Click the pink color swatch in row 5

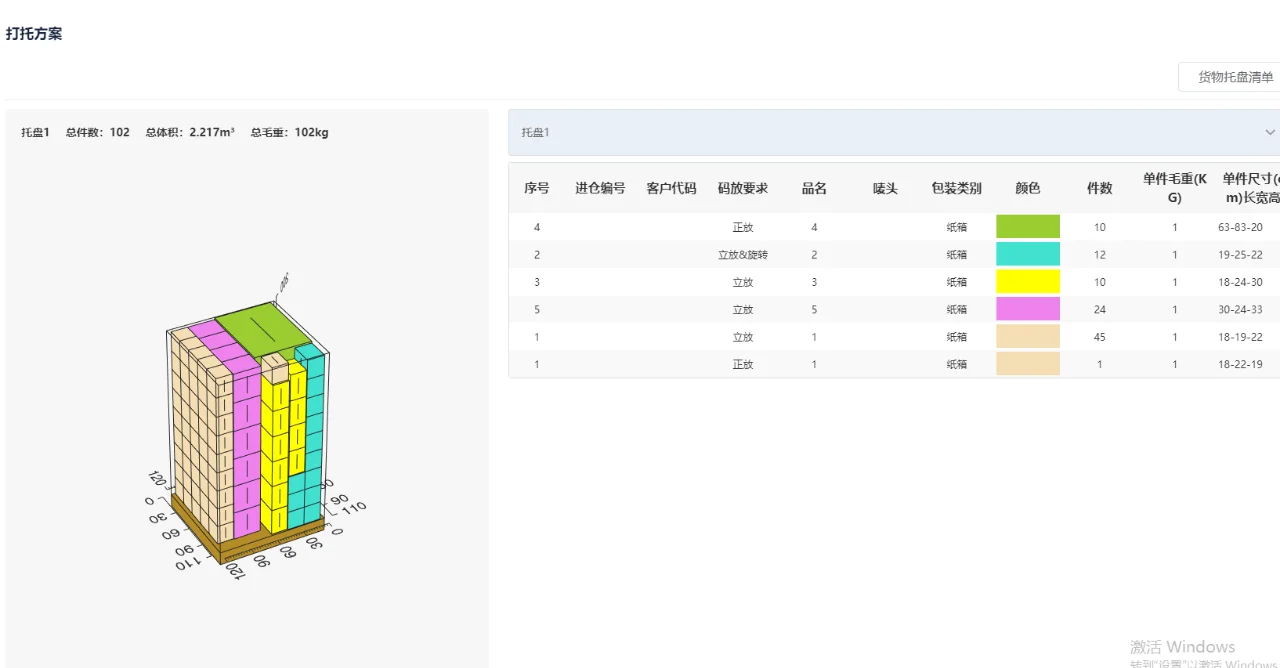tap(1027, 309)
